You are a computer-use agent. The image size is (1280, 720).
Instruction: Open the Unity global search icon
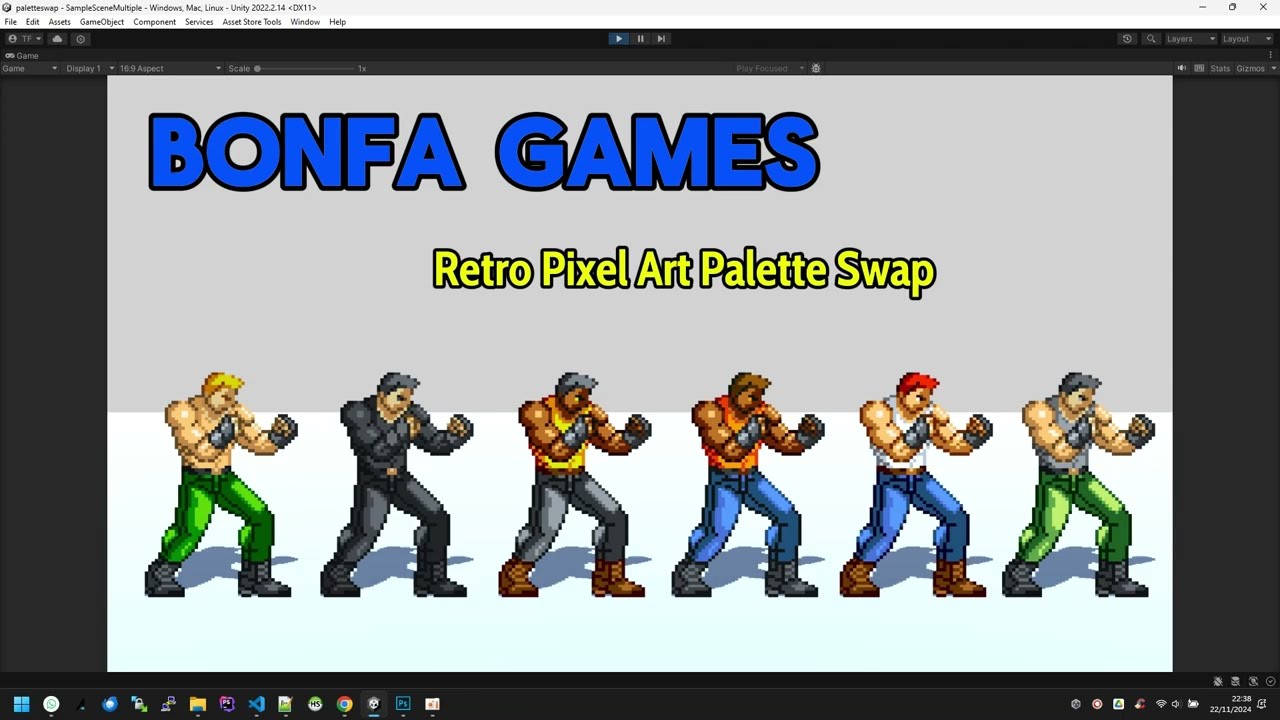point(1151,39)
